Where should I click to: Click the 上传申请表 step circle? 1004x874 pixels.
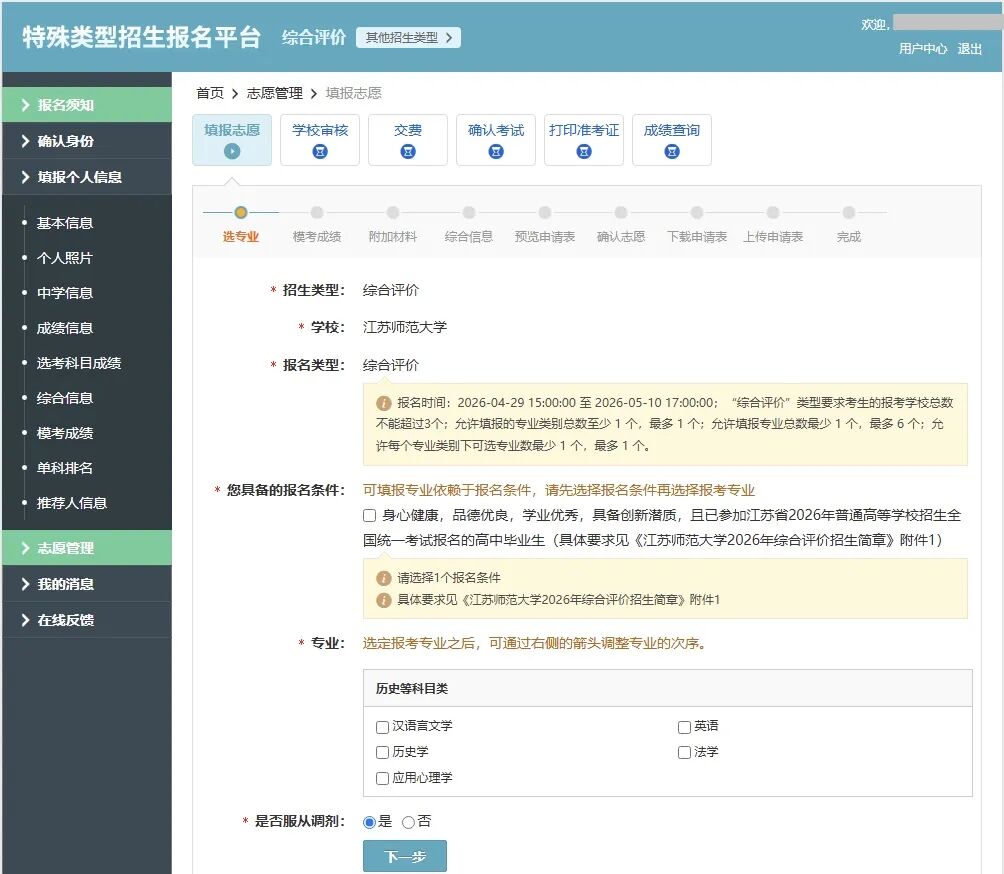[773, 212]
